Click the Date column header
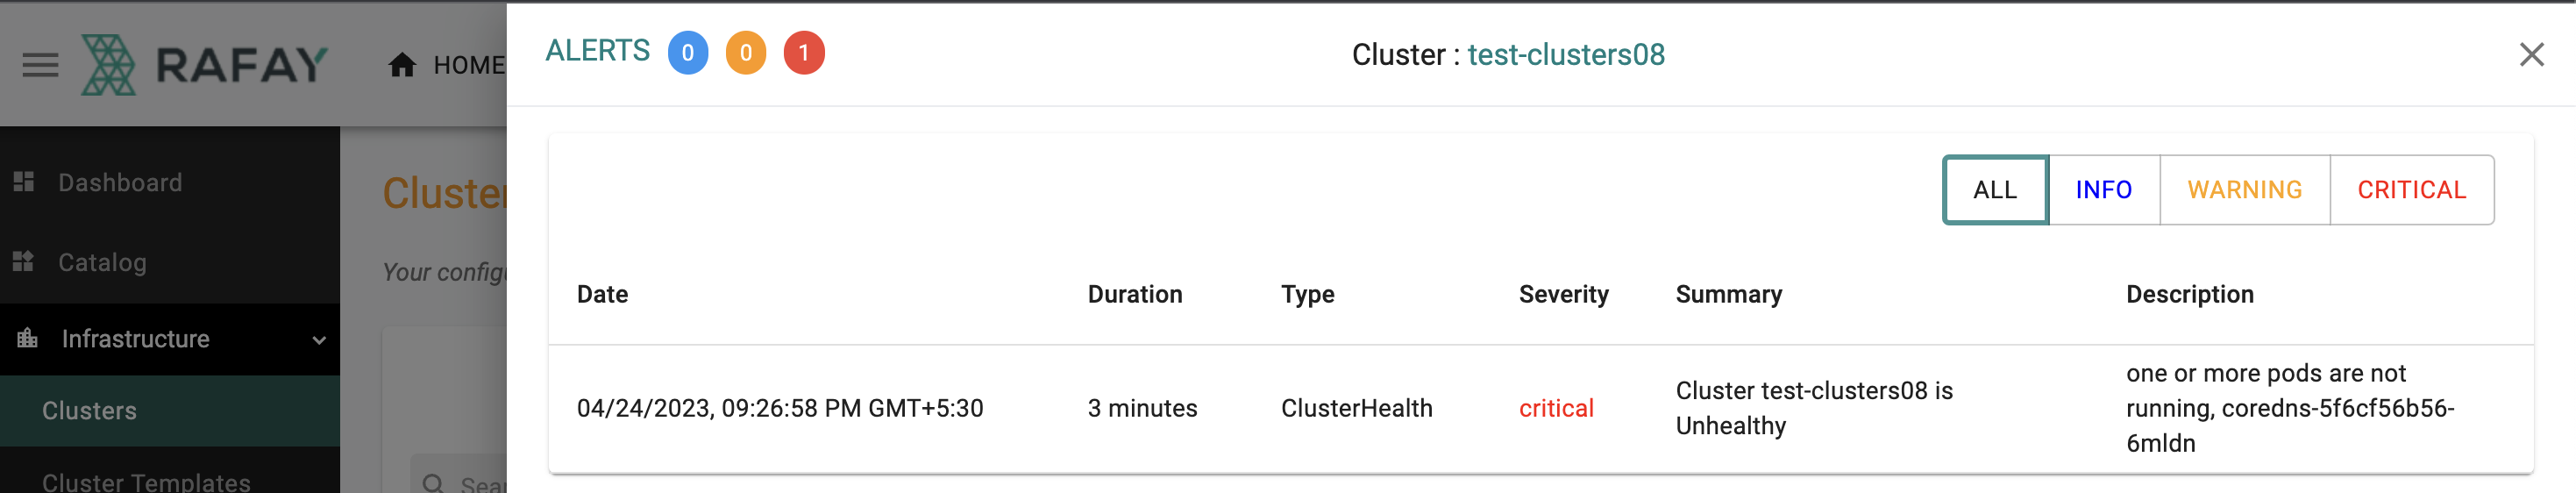This screenshot has width=2576, height=493. 602,295
